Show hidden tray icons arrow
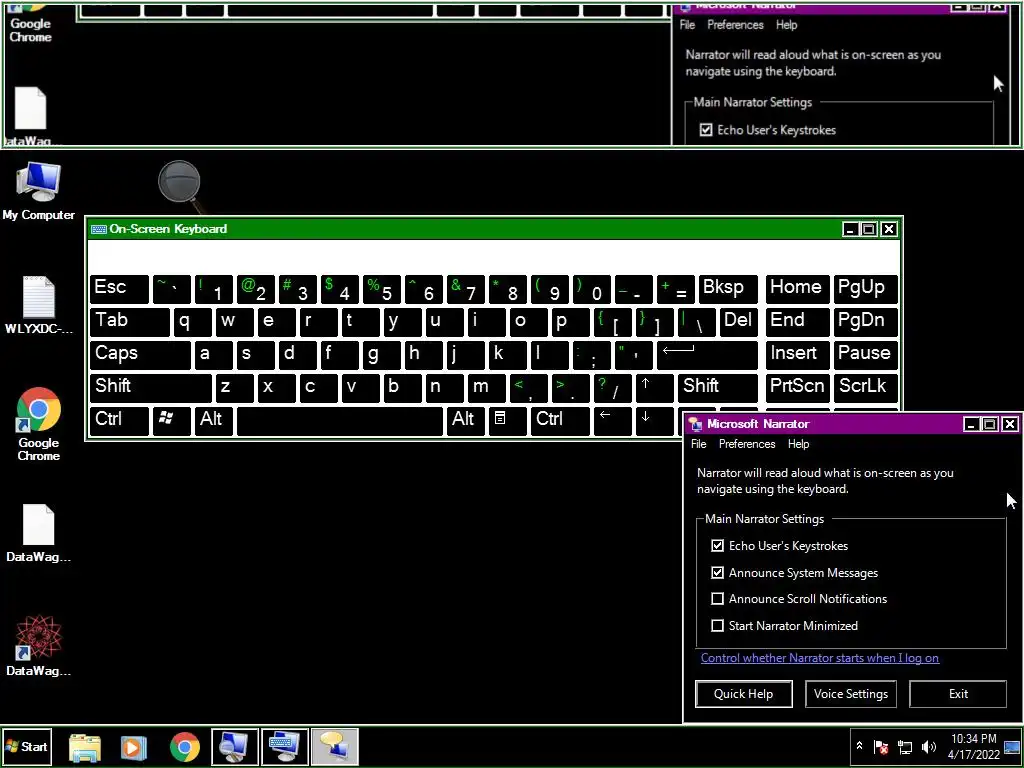1024x768 pixels. click(x=859, y=746)
